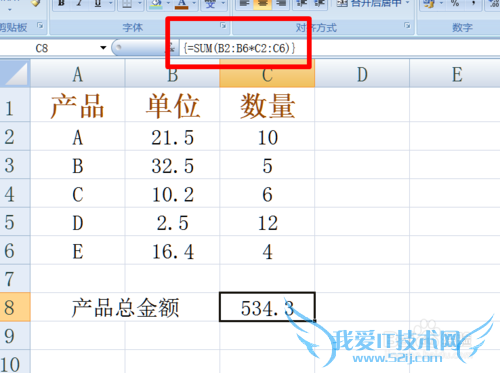500x373 pixels.
Task: Open the clipboard (剪贴板) dialog launcher
Action: [40, 25]
